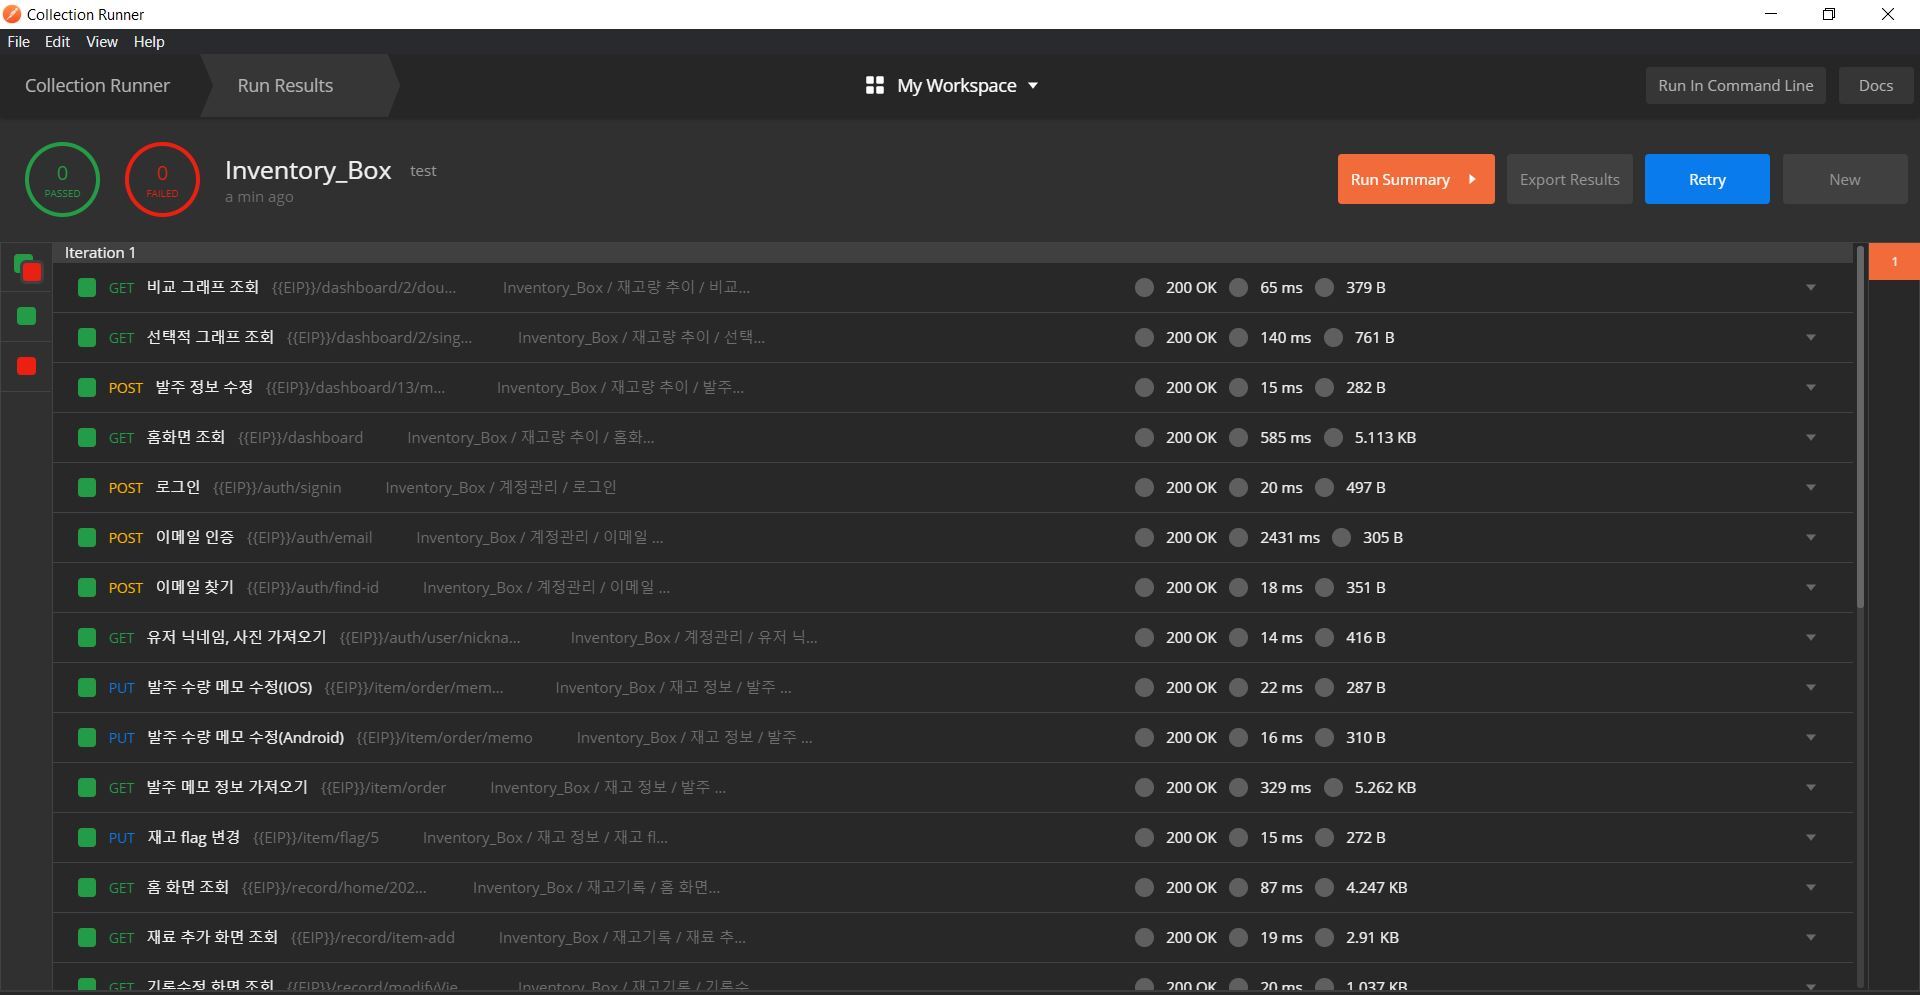The image size is (1920, 995).
Task: Click status square of 이메일 인증 request
Action: (87, 538)
